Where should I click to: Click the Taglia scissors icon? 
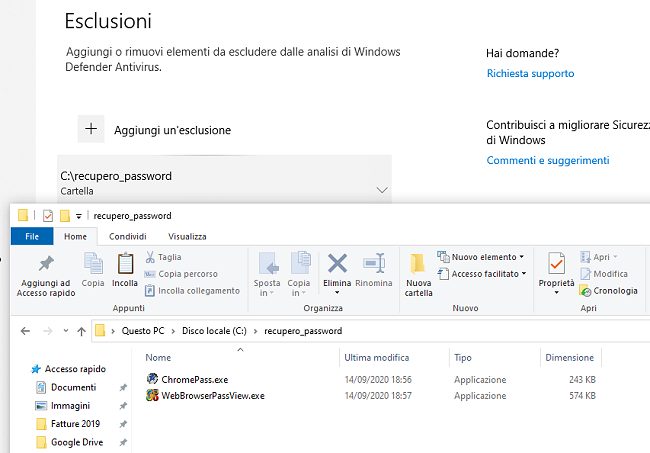tap(150, 257)
